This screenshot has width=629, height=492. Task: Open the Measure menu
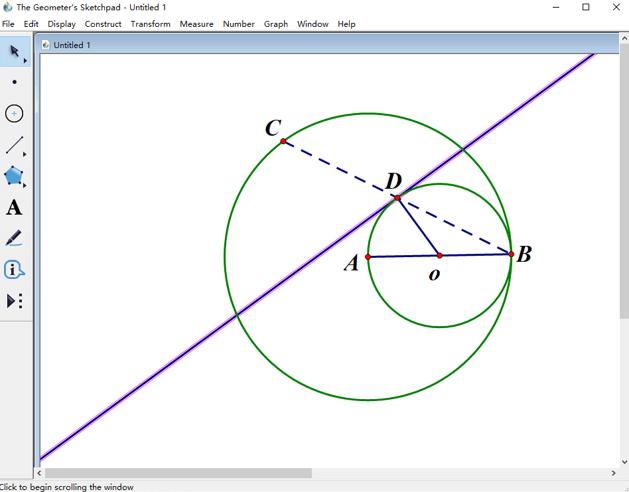pyautogui.click(x=197, y=24)
